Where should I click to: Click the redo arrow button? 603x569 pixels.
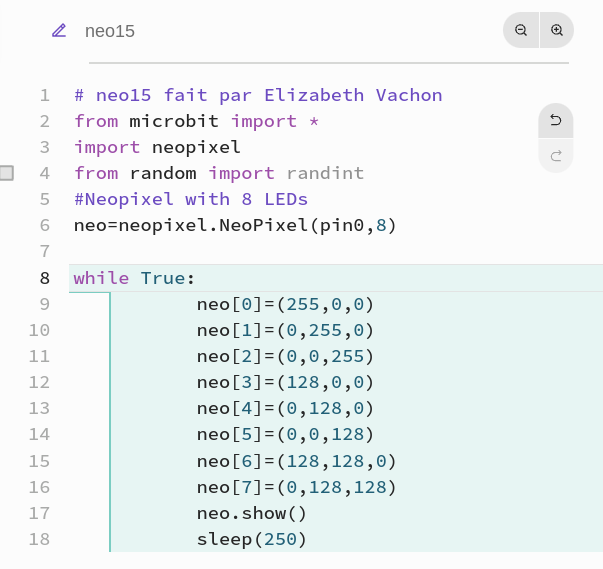[x=556, y=156]
